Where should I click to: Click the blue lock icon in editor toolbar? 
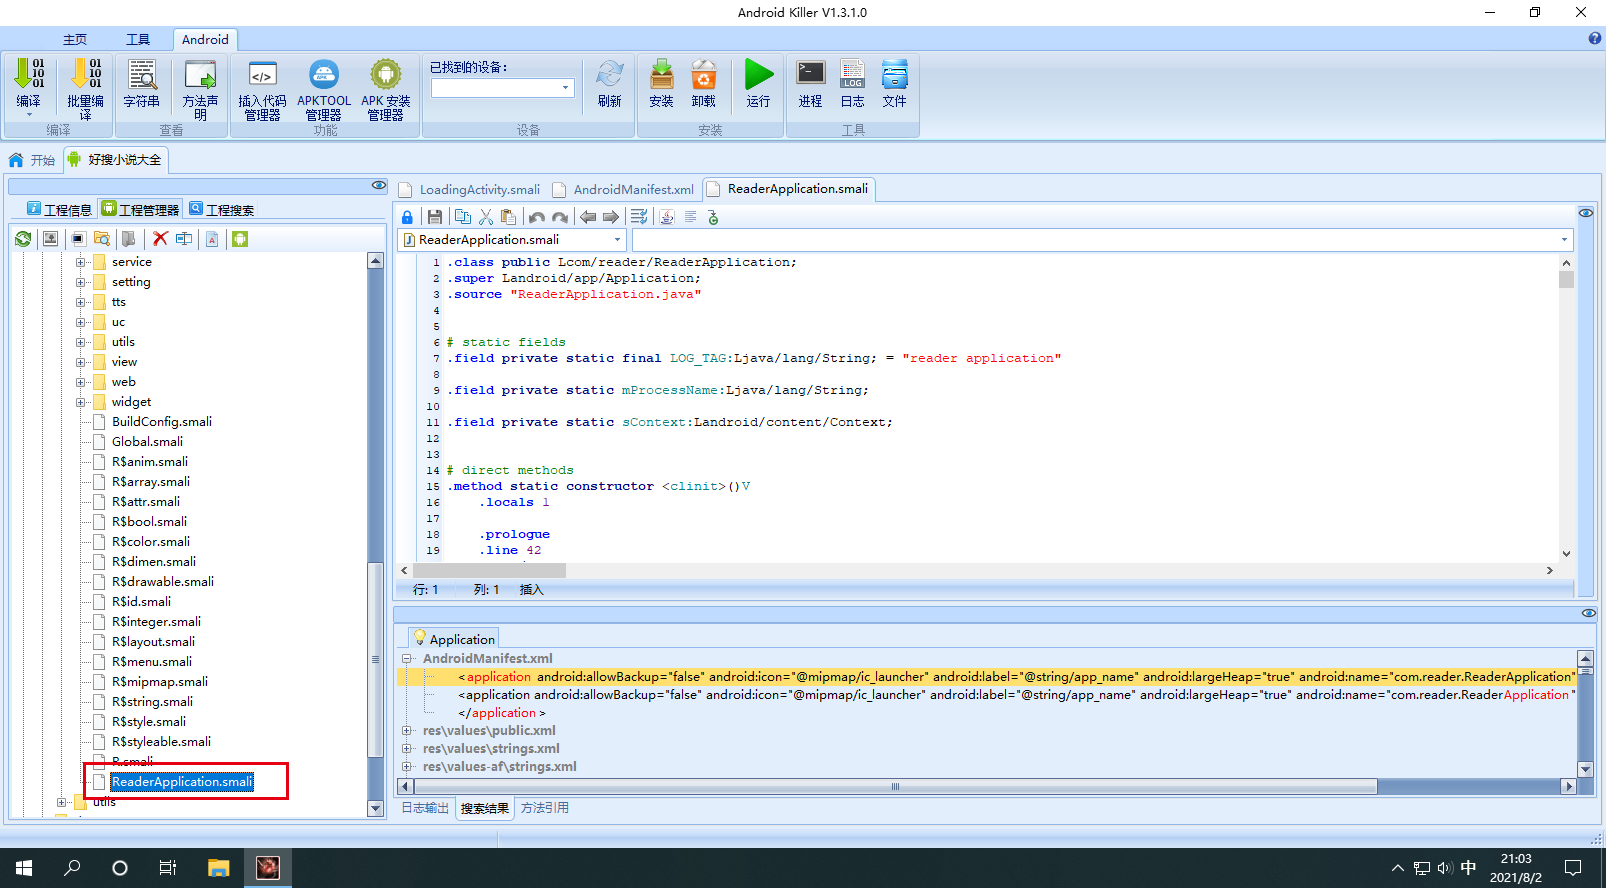[407, 217]
